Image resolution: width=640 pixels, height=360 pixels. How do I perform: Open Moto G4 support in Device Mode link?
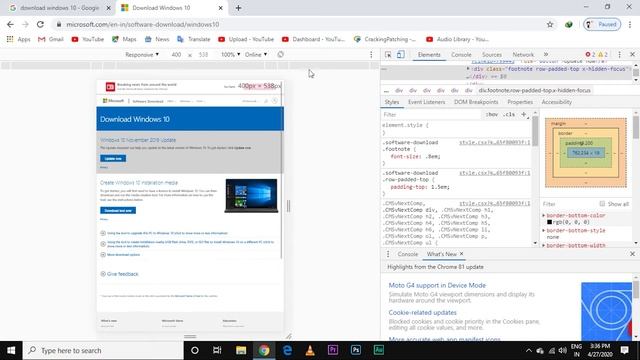[x=437, y=285]
